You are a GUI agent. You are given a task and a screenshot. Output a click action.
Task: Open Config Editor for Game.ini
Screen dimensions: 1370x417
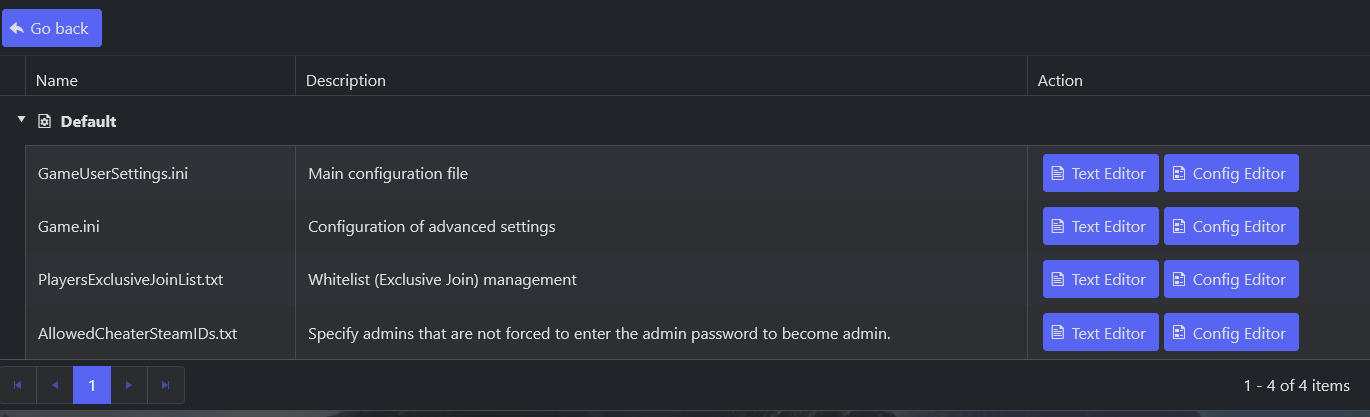1231,226
